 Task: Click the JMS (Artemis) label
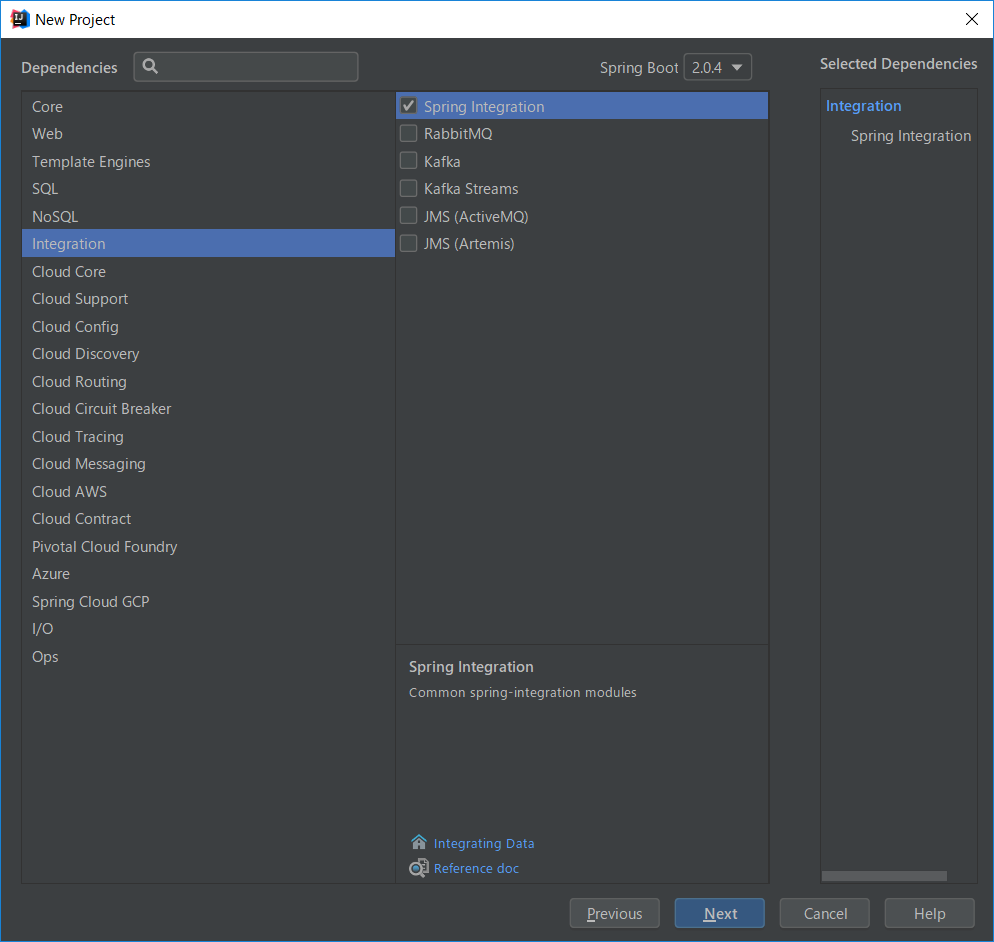[x=469, y=243]
